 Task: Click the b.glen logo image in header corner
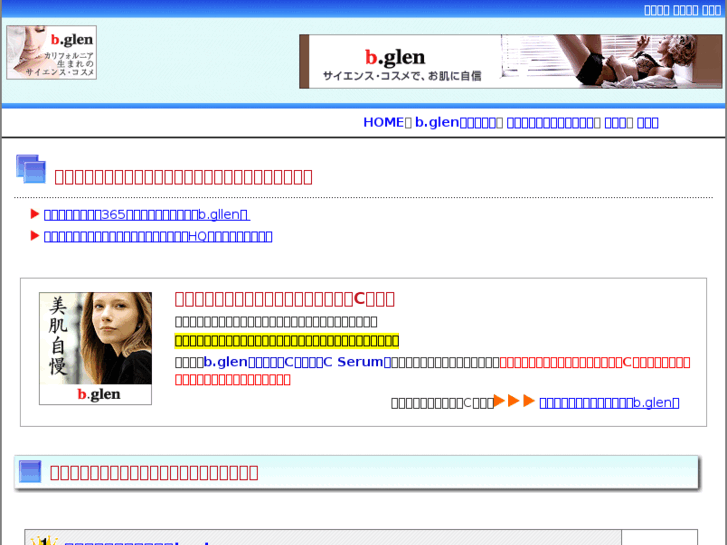pyautogui.click(x=51, y=52)
